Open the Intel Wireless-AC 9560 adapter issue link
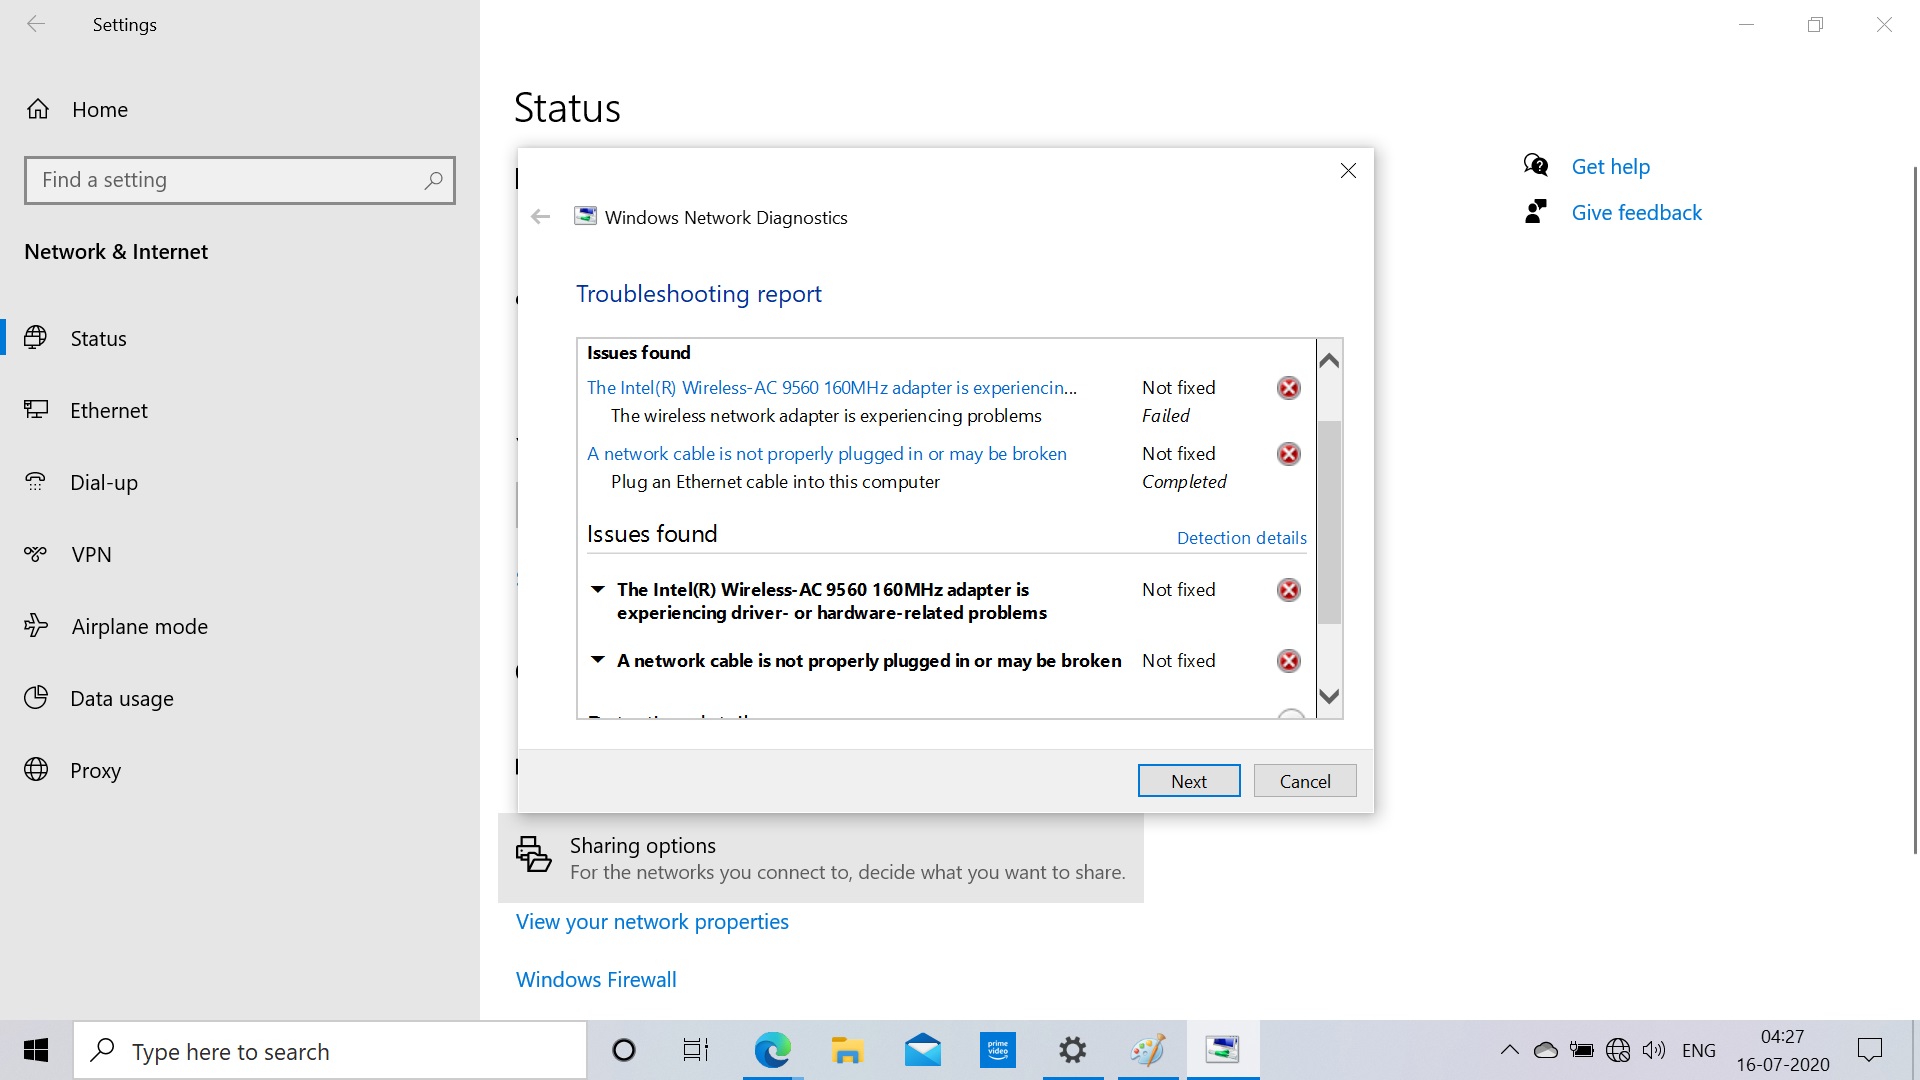 832,387
